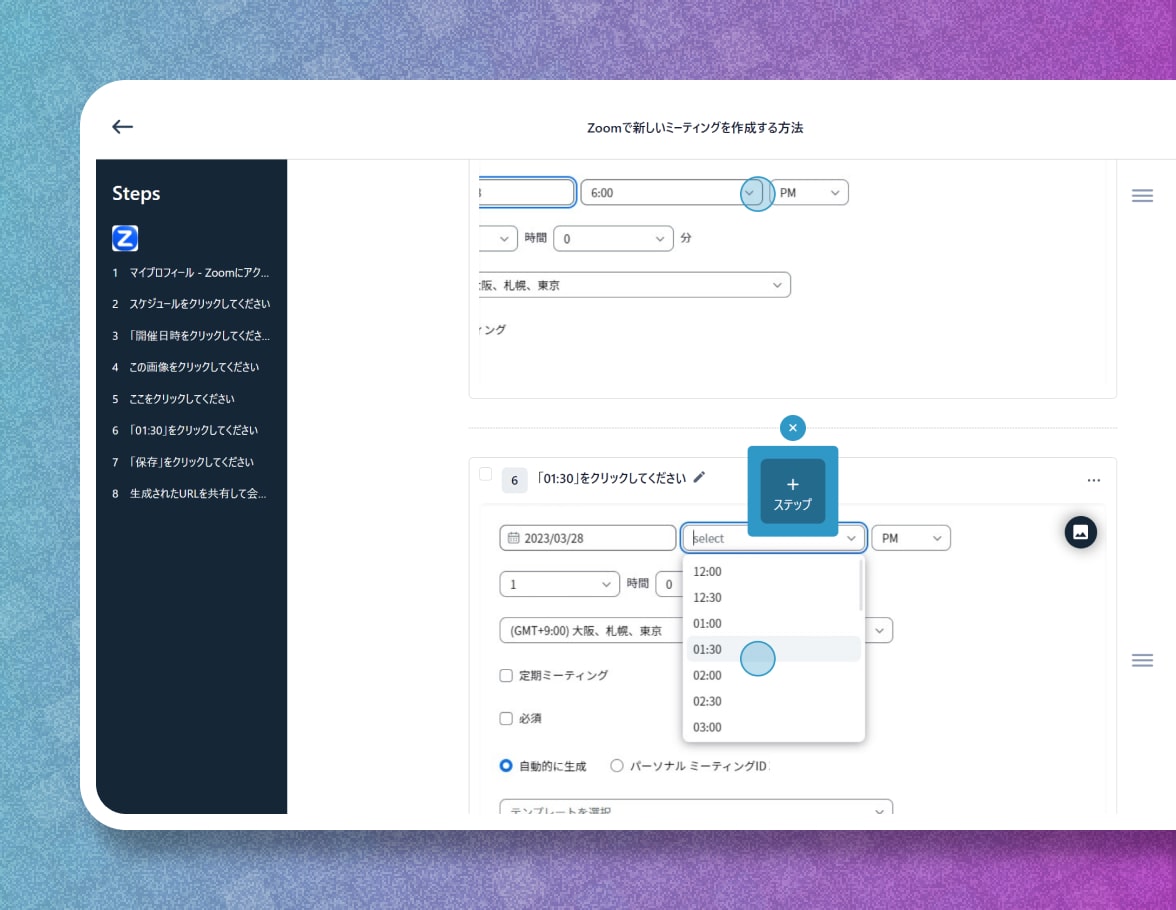Go to step 4 この画像をクリック
1176x910 pixels.
click(x=185, y=367)
